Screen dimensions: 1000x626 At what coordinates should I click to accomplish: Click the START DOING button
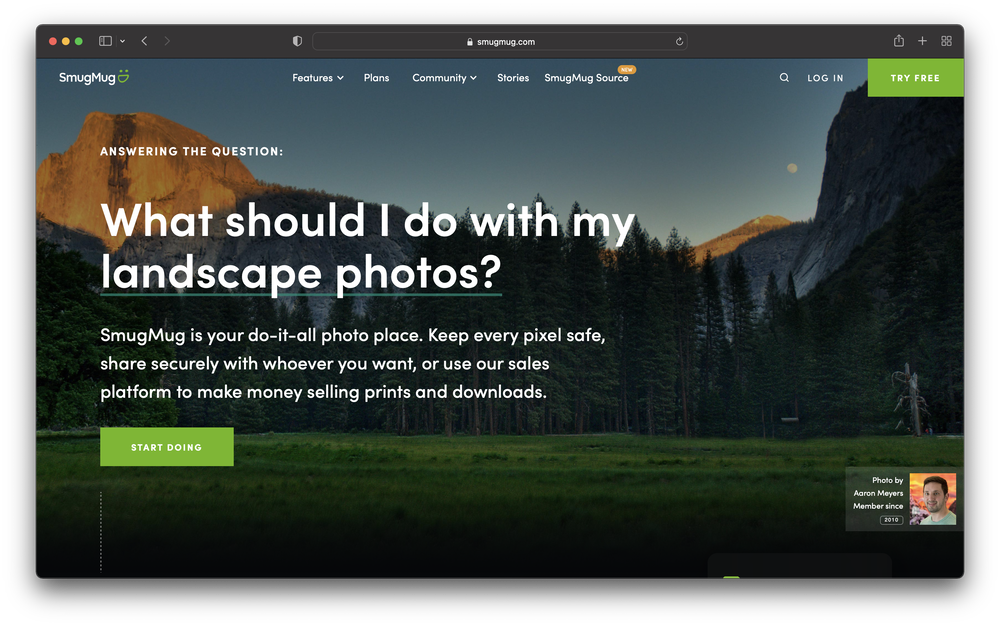[x=166, y=446]
